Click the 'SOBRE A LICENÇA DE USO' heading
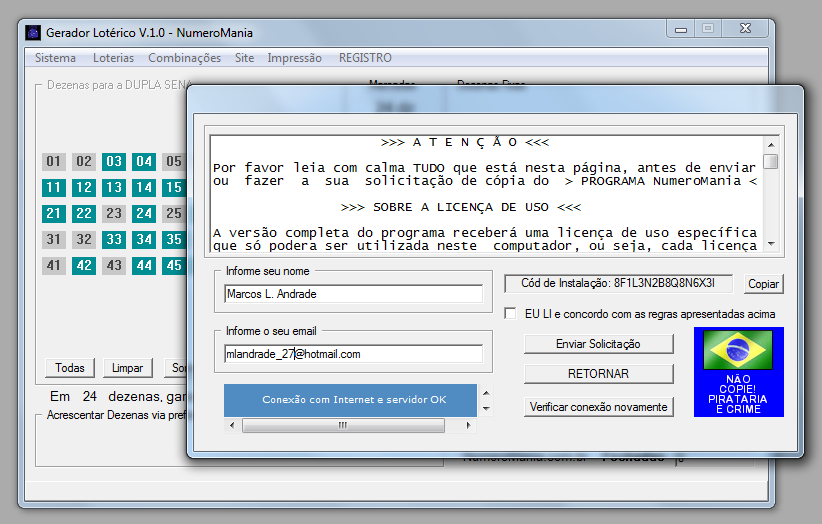Image resolution: width=822 pixels, height=524 pixels. (460, 207)
